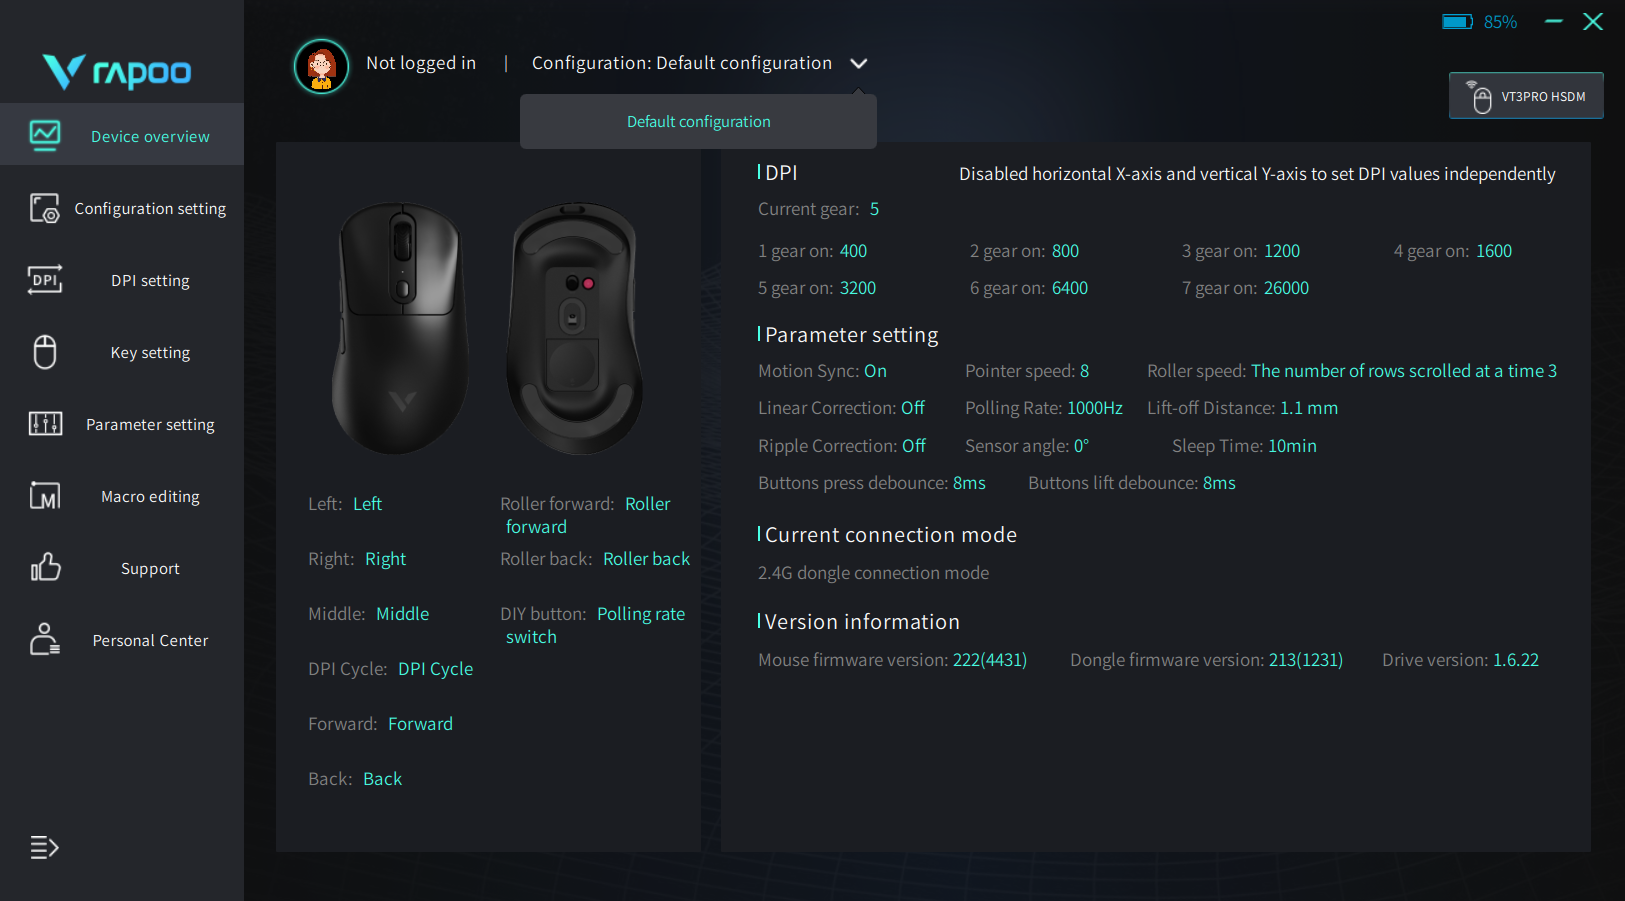Viewport: 1625px width, 901px height.
Task: Open Support via the thumbs-up icon
Action: 45,568
